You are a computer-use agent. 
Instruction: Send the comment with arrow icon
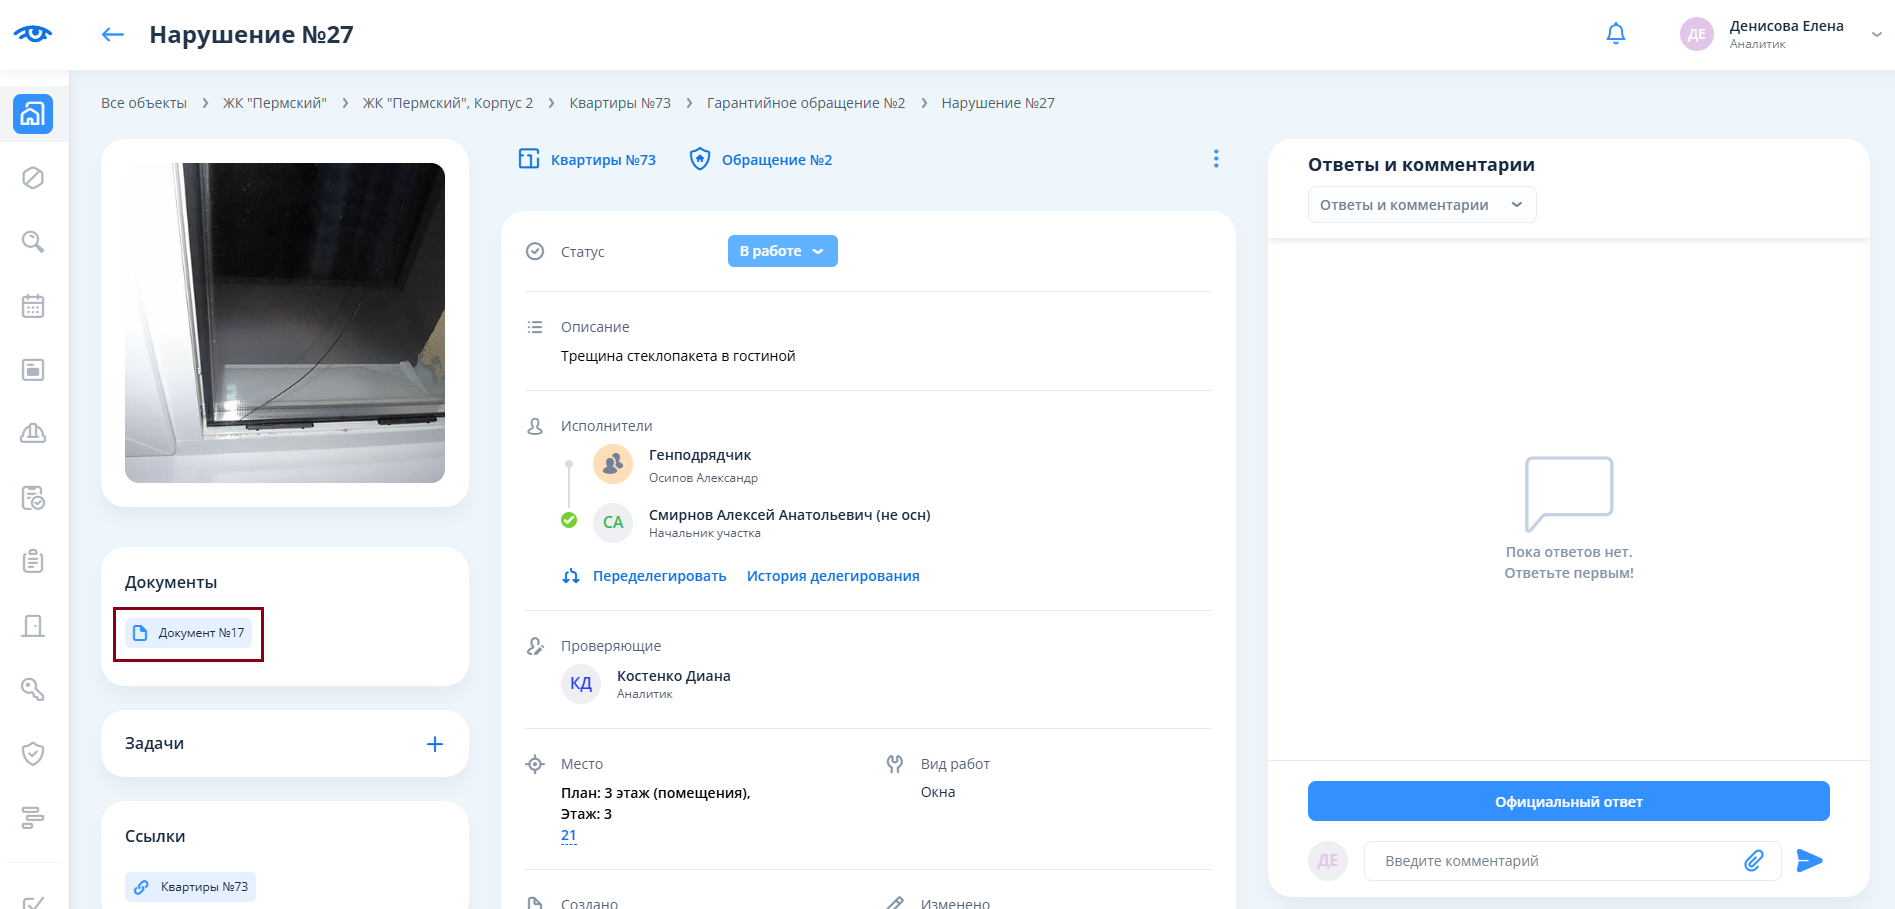point(1810,861)
